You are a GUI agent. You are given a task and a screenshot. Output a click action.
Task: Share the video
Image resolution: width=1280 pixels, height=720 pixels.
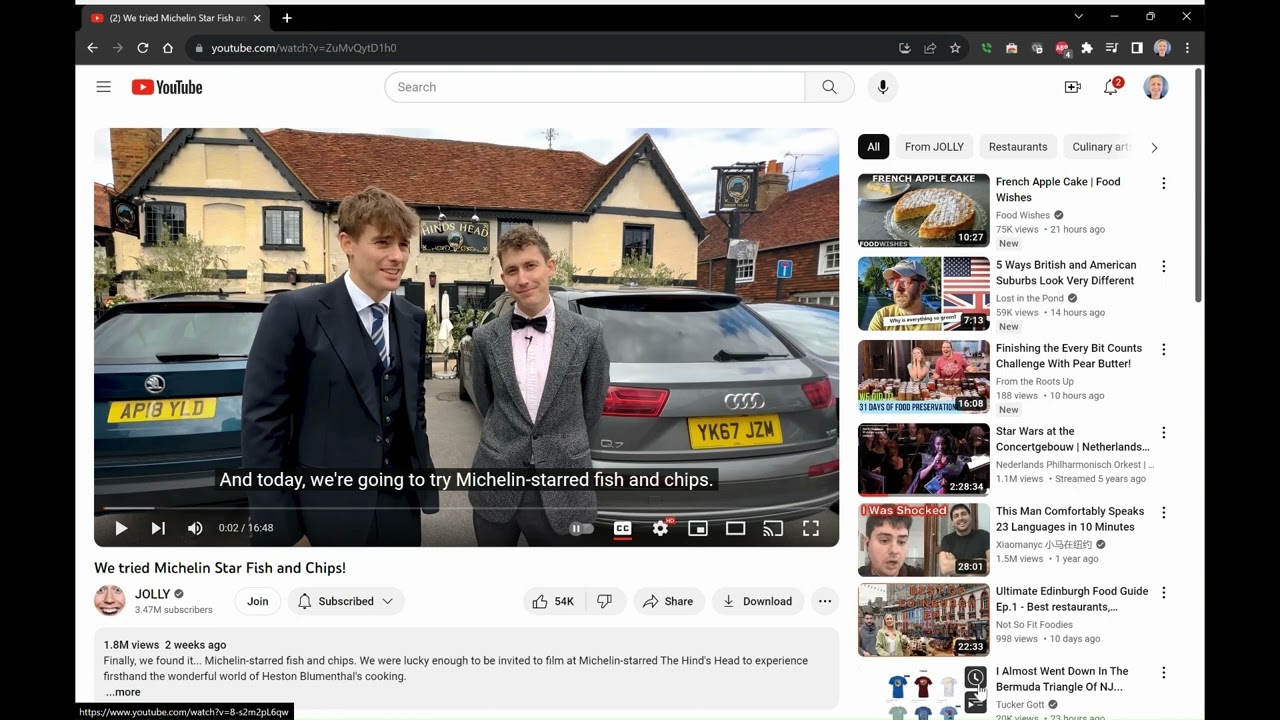pos(668,601)
